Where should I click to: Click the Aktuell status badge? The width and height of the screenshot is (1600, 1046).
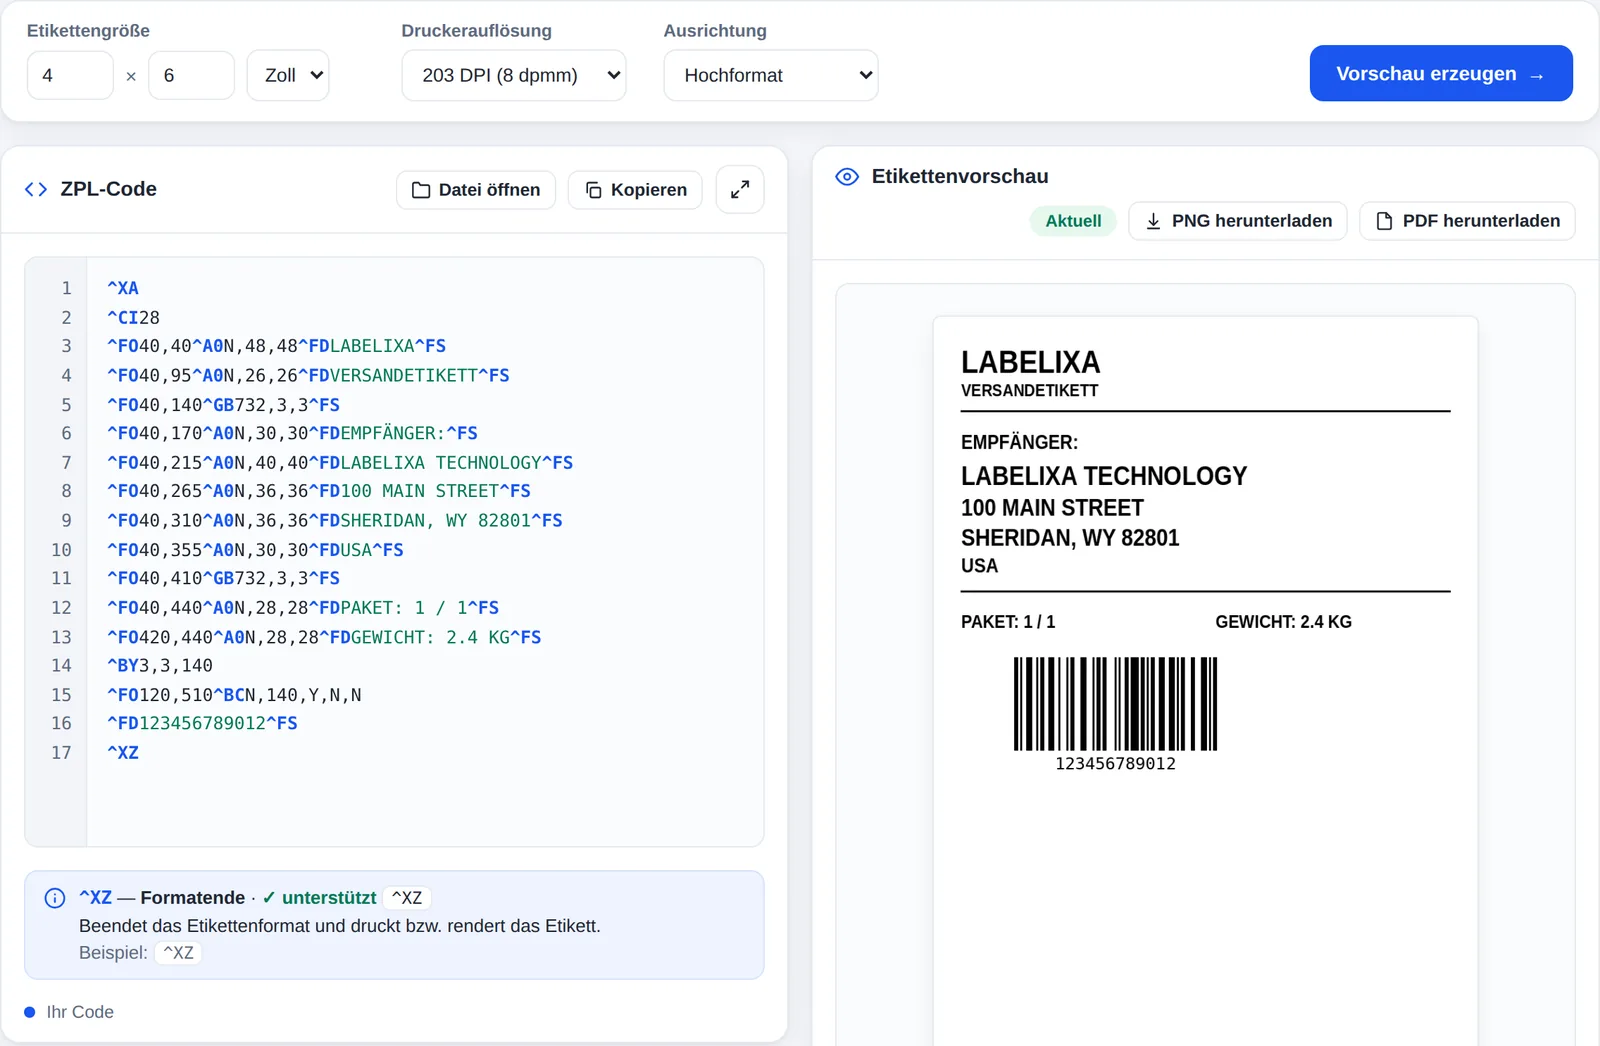coord(1073,221)
